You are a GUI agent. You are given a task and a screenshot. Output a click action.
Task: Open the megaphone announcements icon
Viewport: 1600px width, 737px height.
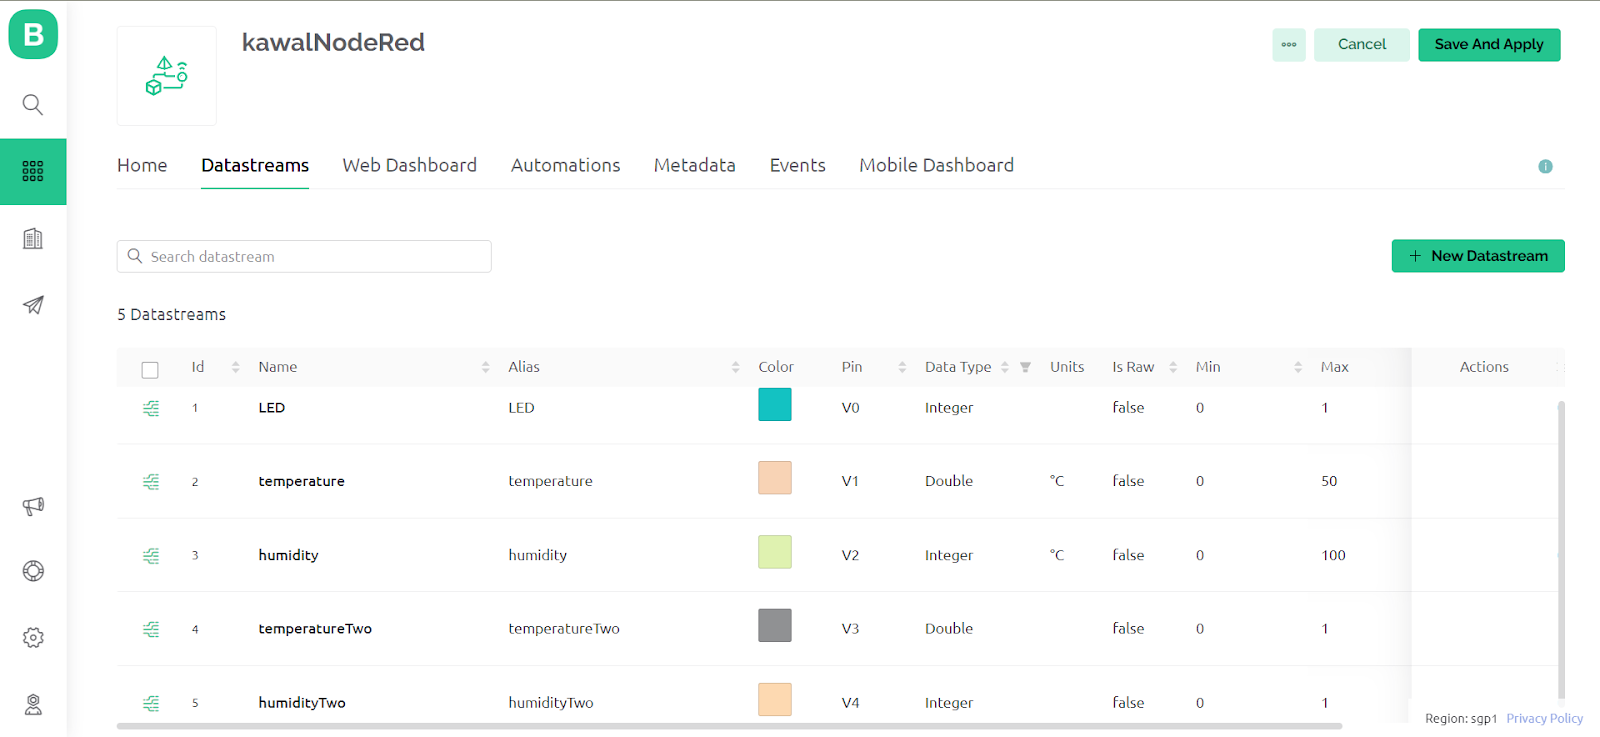pos(33,506)
